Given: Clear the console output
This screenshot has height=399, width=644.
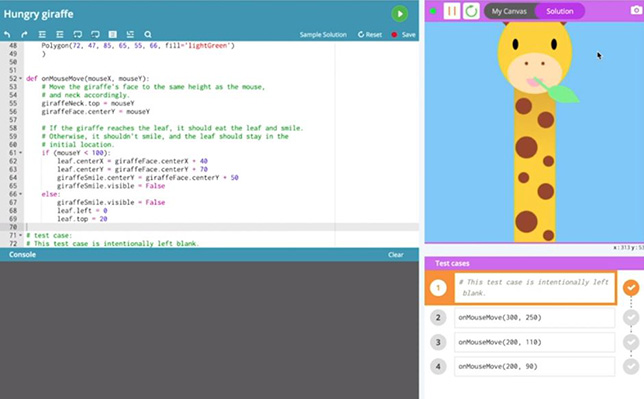Looking at the screenshot, I should point(396,255).
